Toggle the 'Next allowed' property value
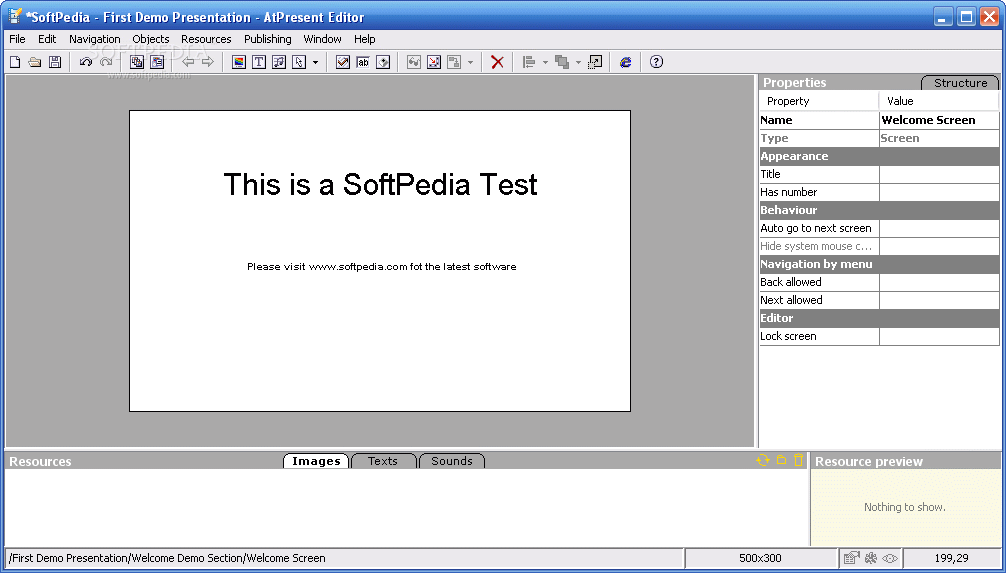The image size is (1006, 573). click(x=939, y=300)
